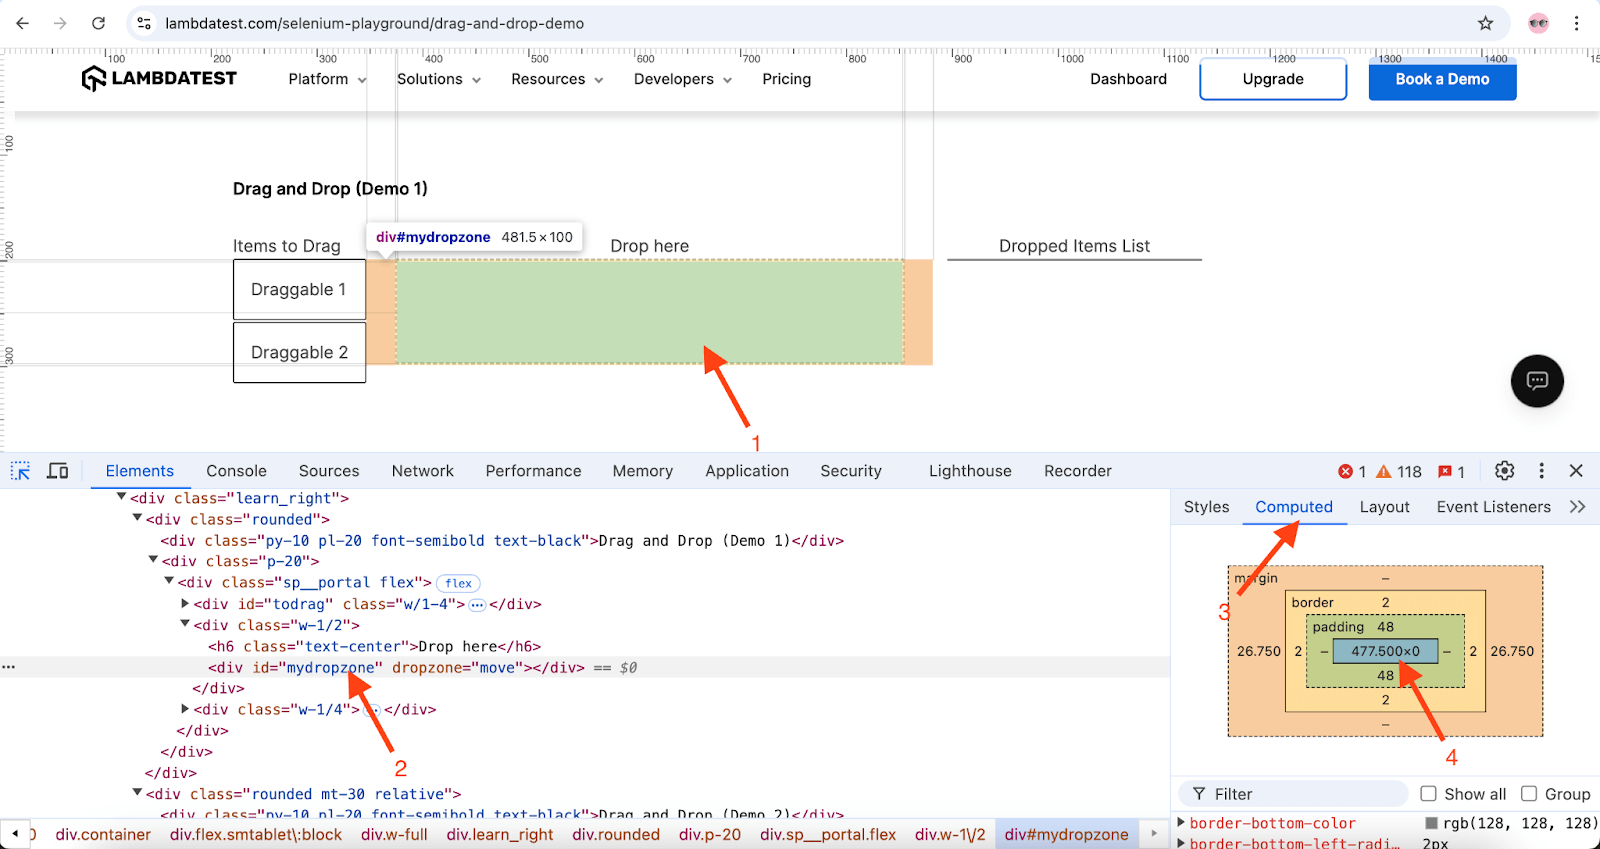1600x849 pixels.
Task: Expand border-bottom-color computed property
Action: click(1182, 823)
